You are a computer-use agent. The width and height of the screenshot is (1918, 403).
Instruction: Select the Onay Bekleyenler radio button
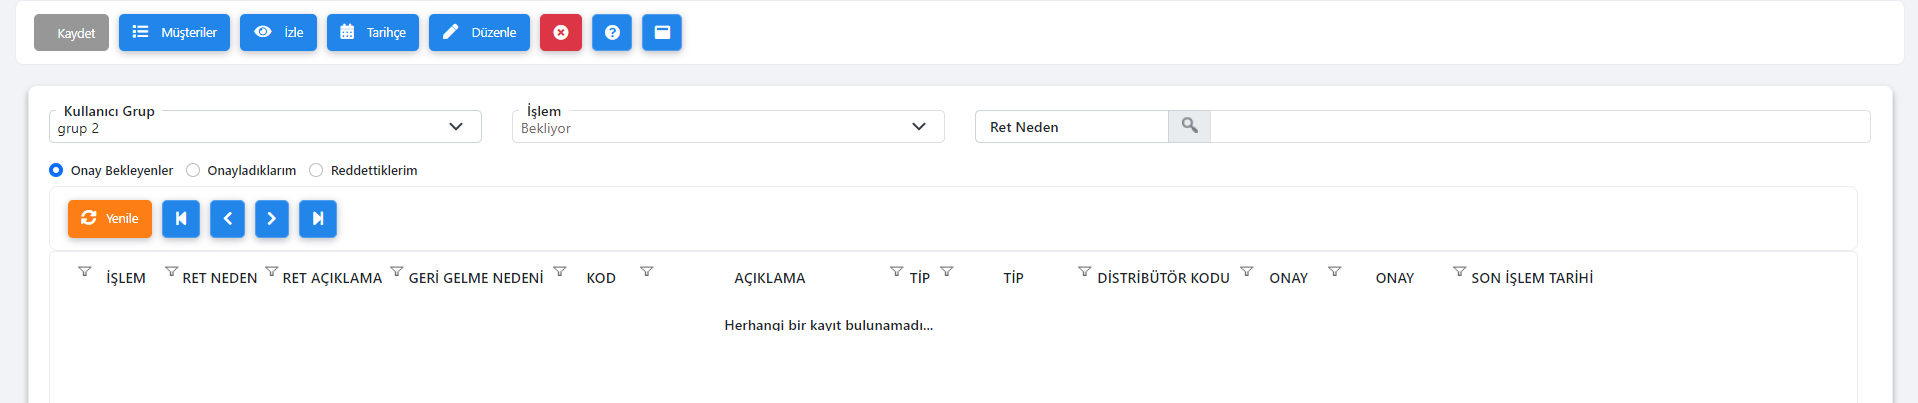(56, 170)
